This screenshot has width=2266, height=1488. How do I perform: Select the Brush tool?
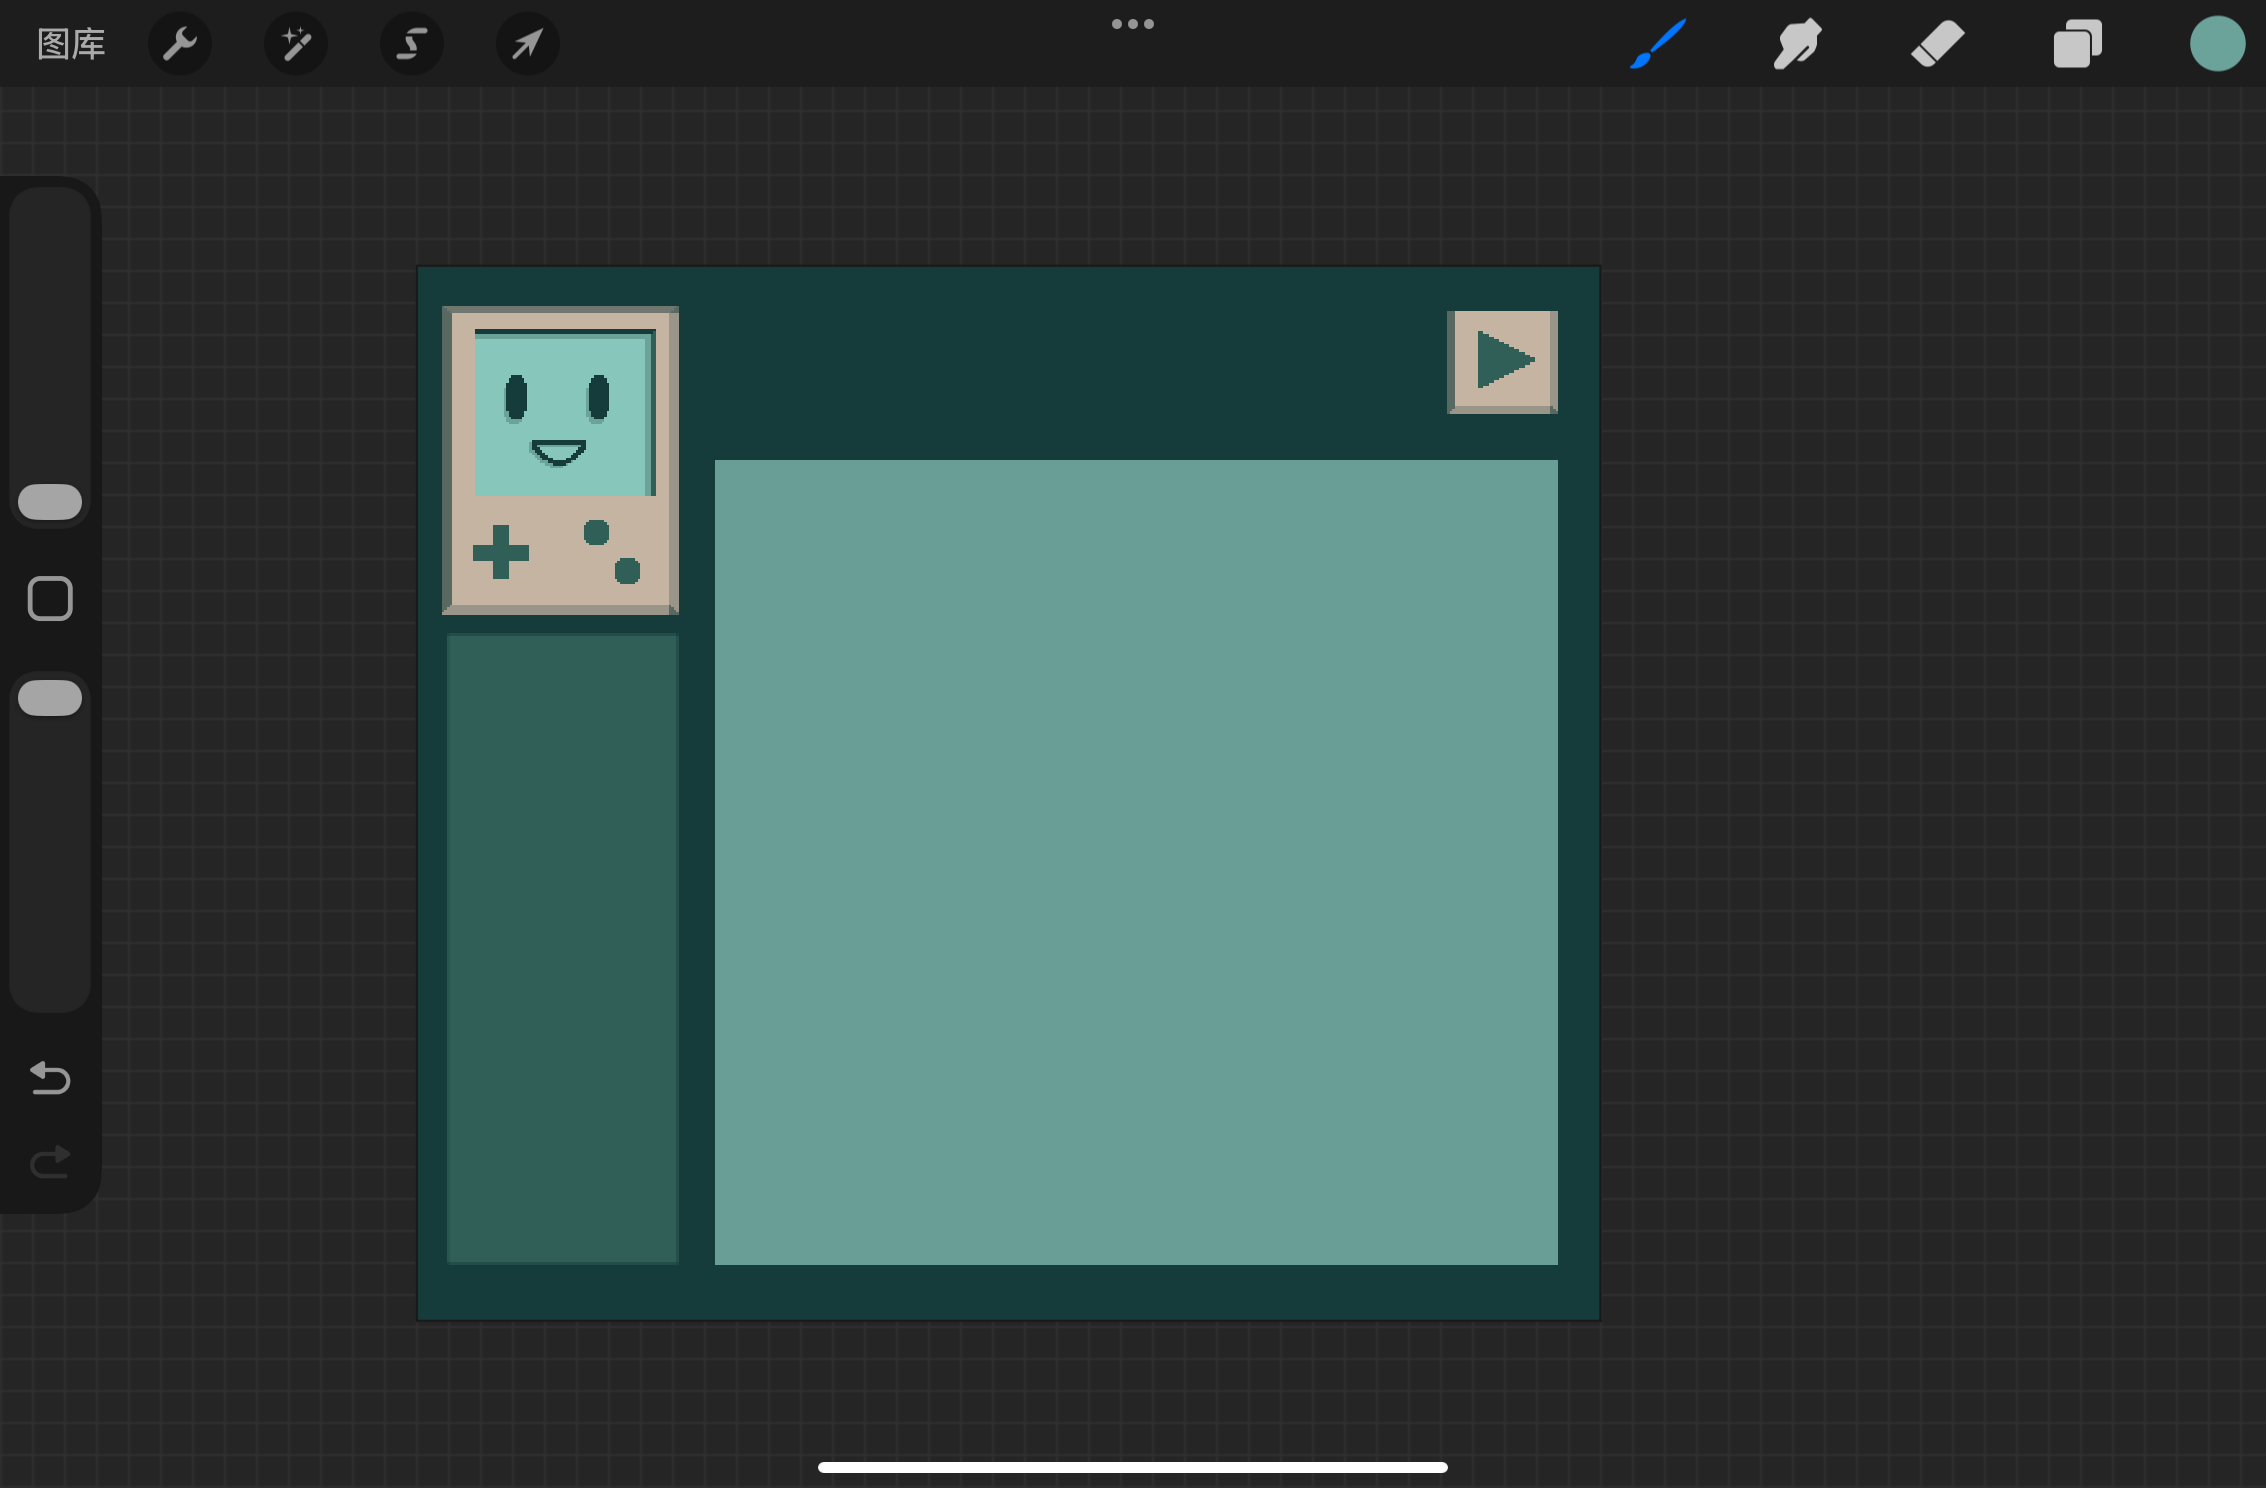1657,44
